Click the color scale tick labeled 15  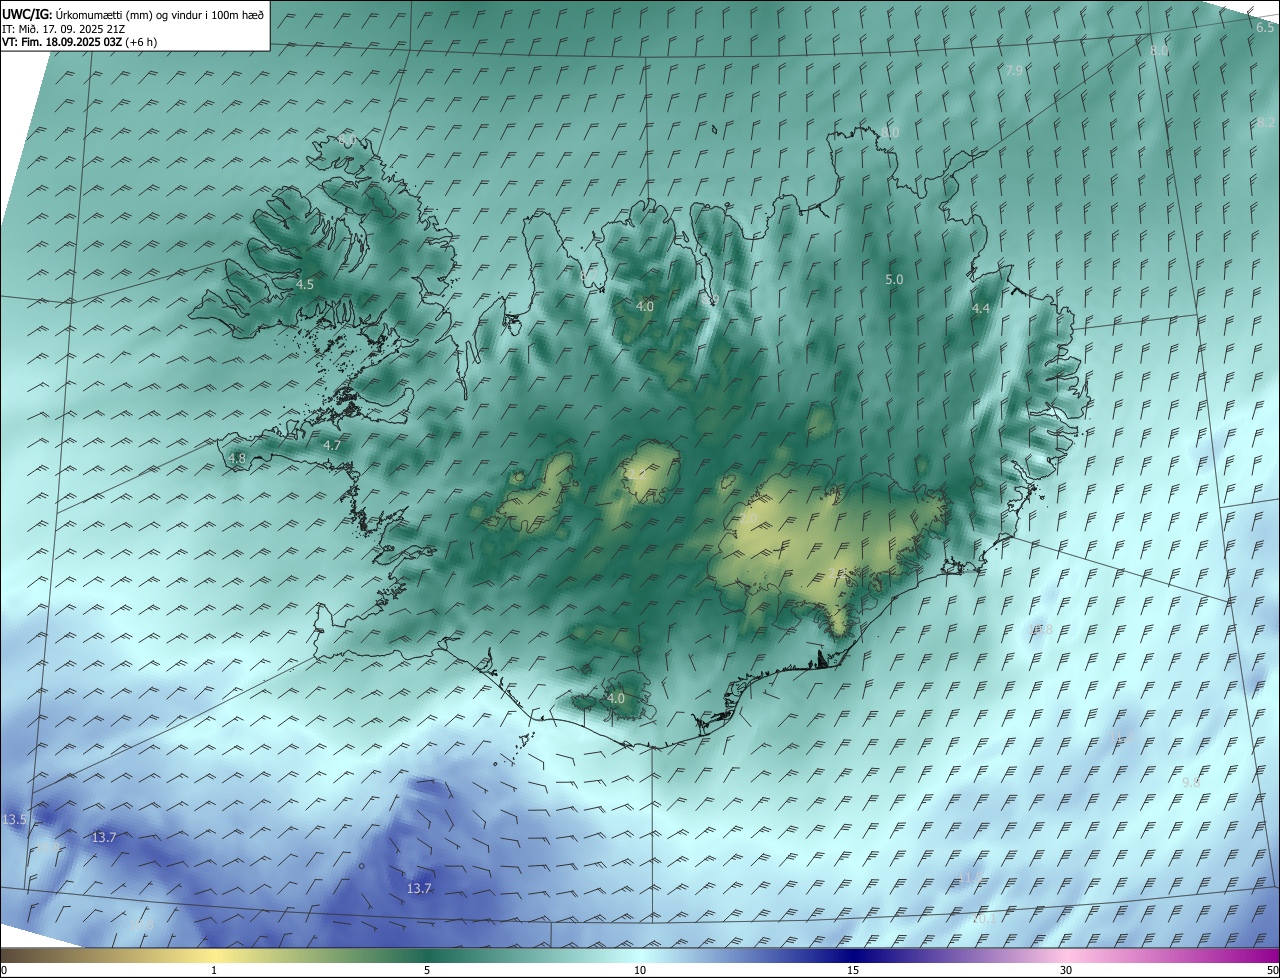(x=853, y=970)
